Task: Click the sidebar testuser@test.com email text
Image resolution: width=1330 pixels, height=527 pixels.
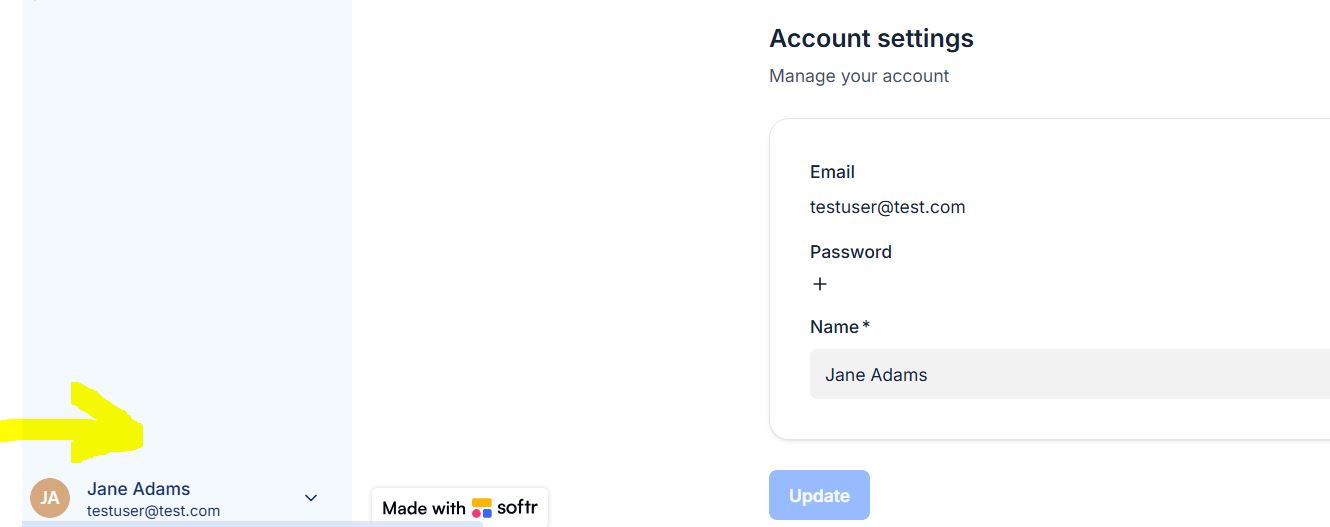Action: (153, 511)
